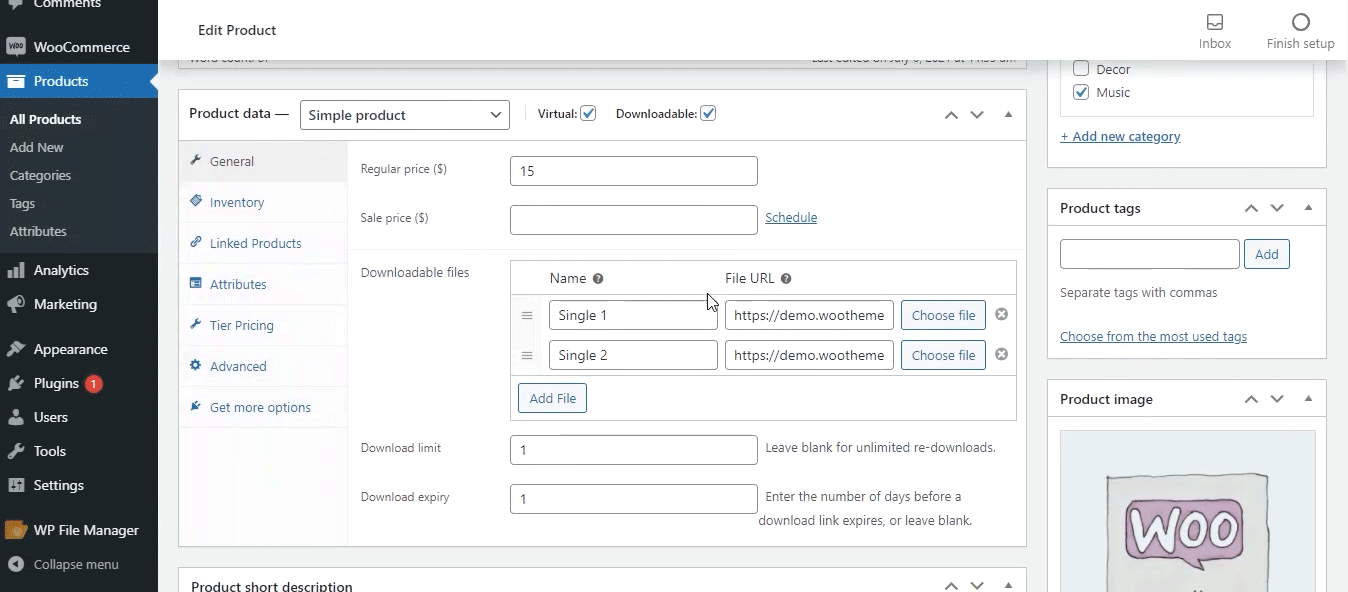1348x592 pixels.
Task: Collapse the Product data panel toggle
Action: click(1008, 115)
